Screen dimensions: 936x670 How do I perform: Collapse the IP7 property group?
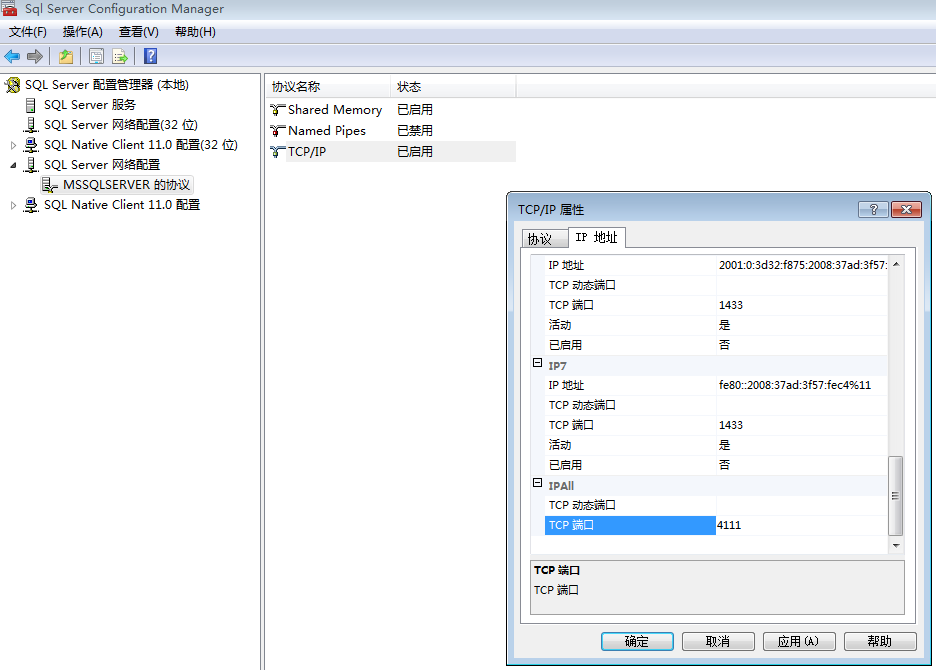click(x=537, y=363)
